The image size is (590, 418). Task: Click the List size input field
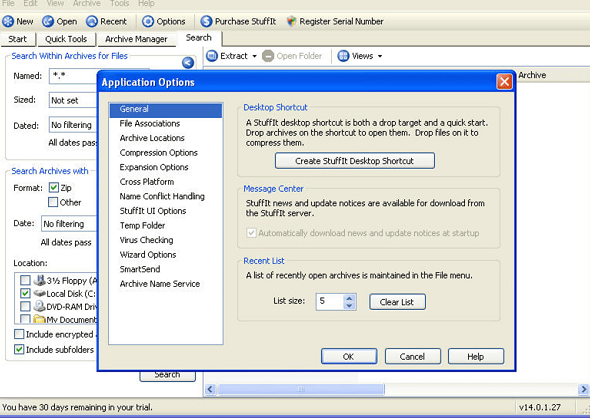(x=330, y=301)
